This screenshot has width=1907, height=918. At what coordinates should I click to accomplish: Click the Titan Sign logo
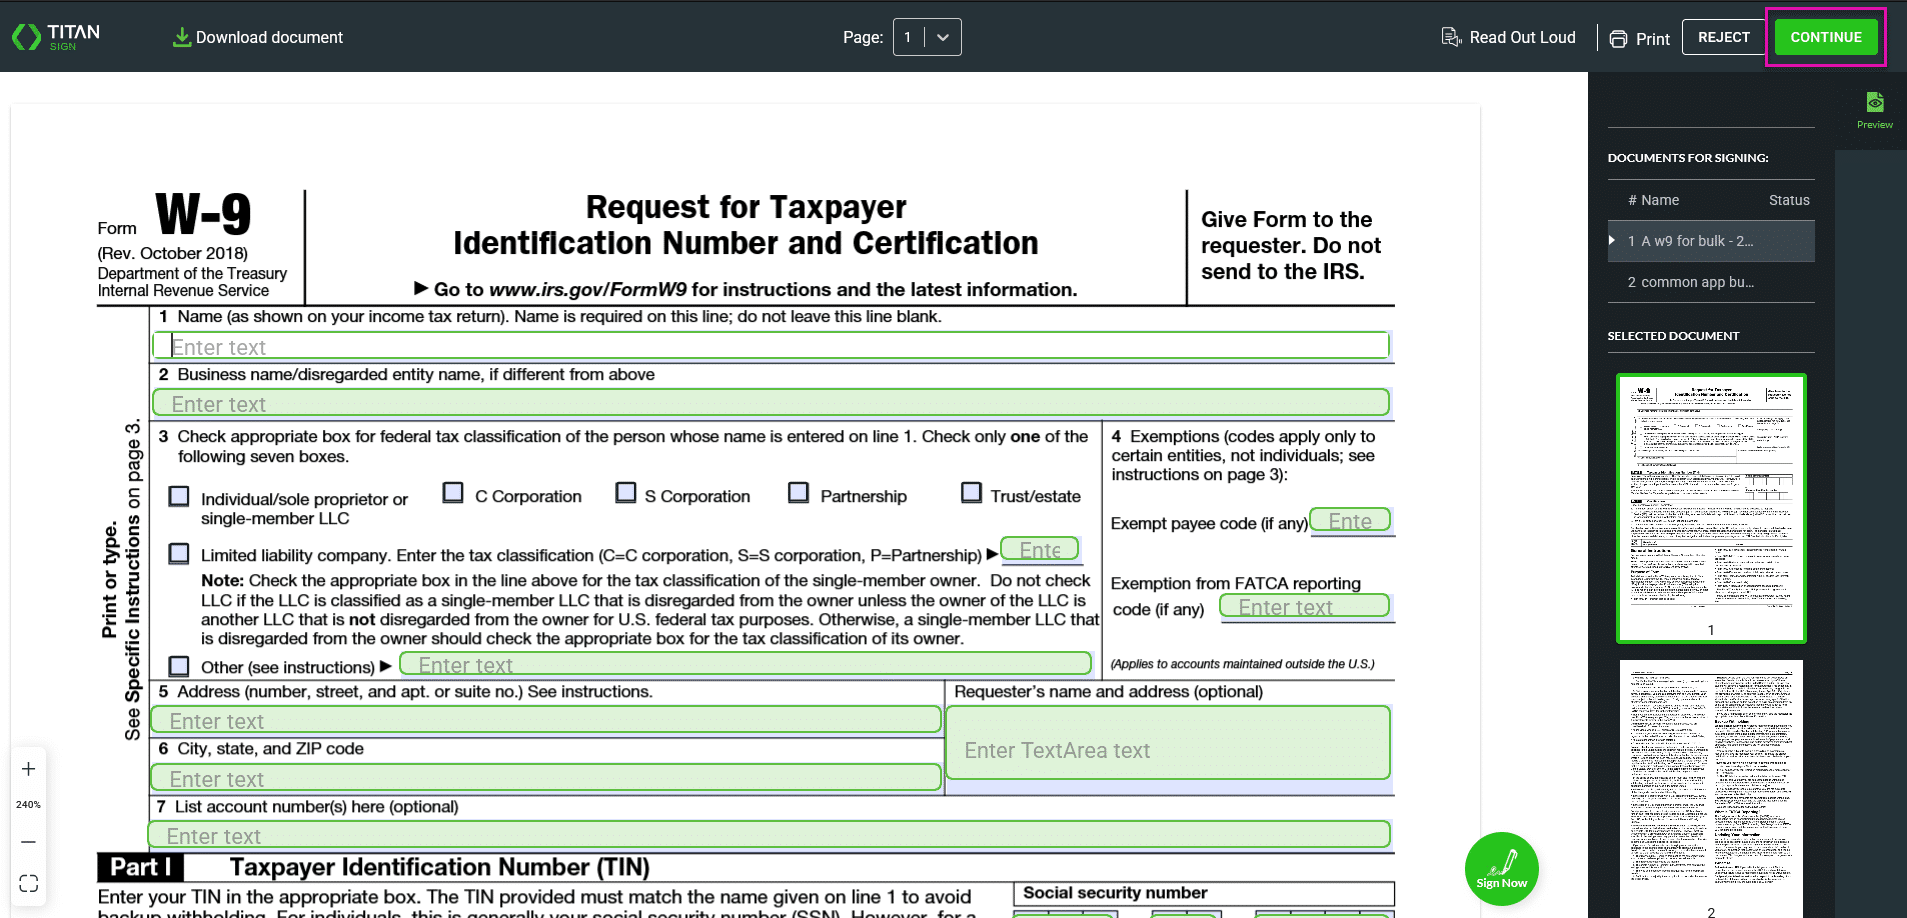click(56, 37)
